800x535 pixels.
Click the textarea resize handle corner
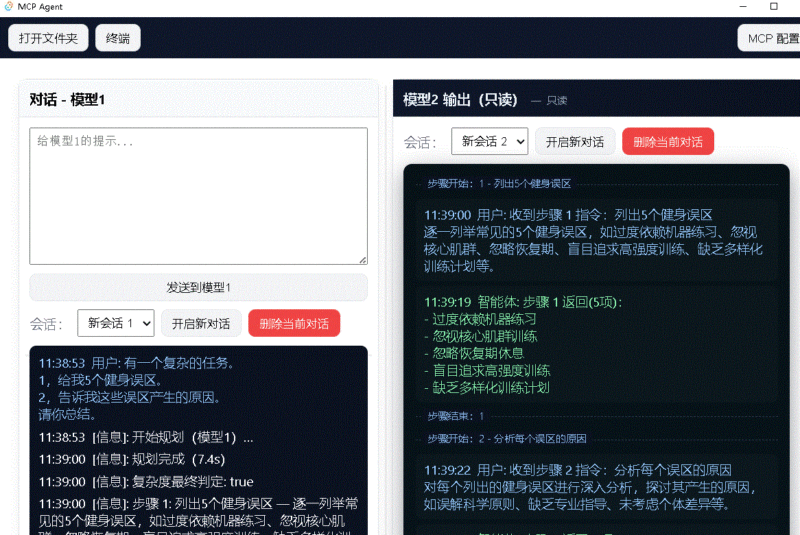tap(363, 260)
